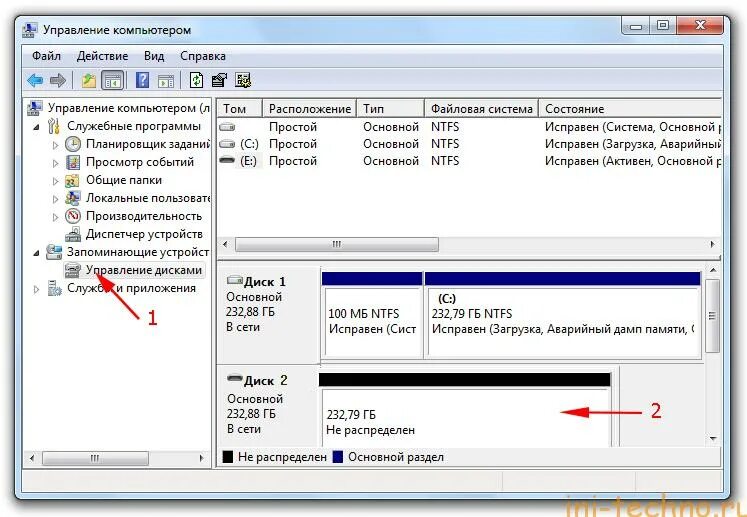Viewport: 747px width, 517px height.
Task: Click the volume list scroll left arrow
Action: 225,244
